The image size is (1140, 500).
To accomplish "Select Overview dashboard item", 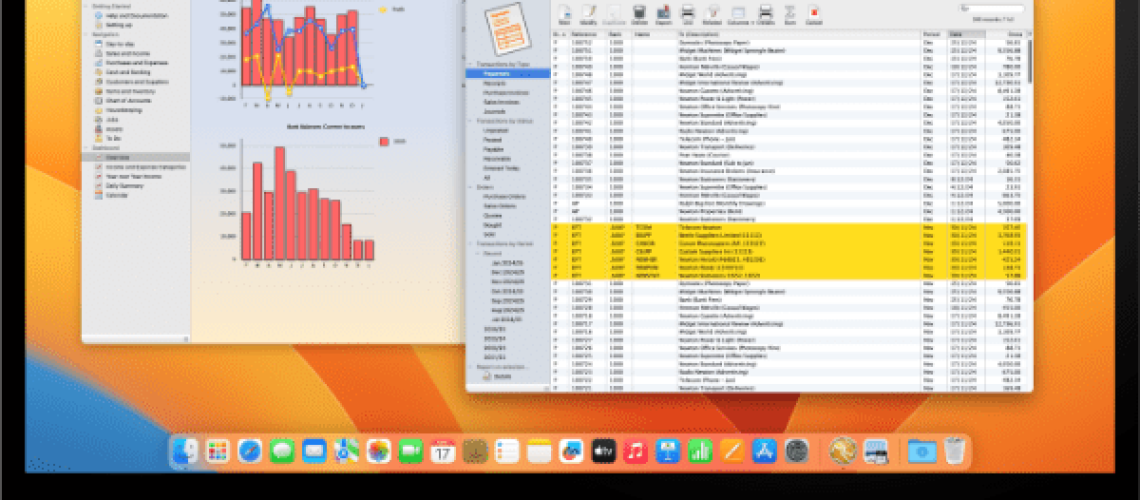I will click(x=135, y=157).
